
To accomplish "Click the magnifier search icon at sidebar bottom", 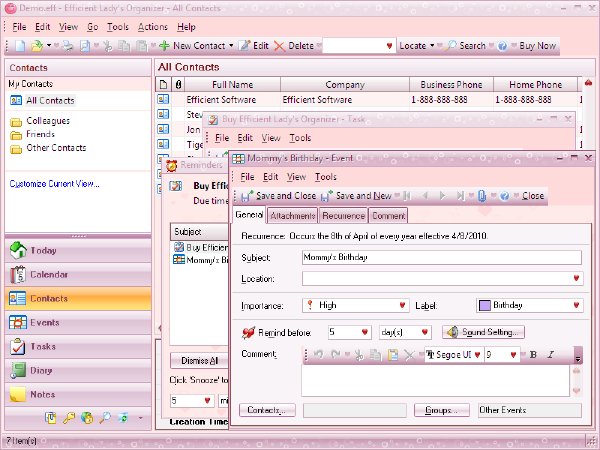I will [x=105, y=417].
